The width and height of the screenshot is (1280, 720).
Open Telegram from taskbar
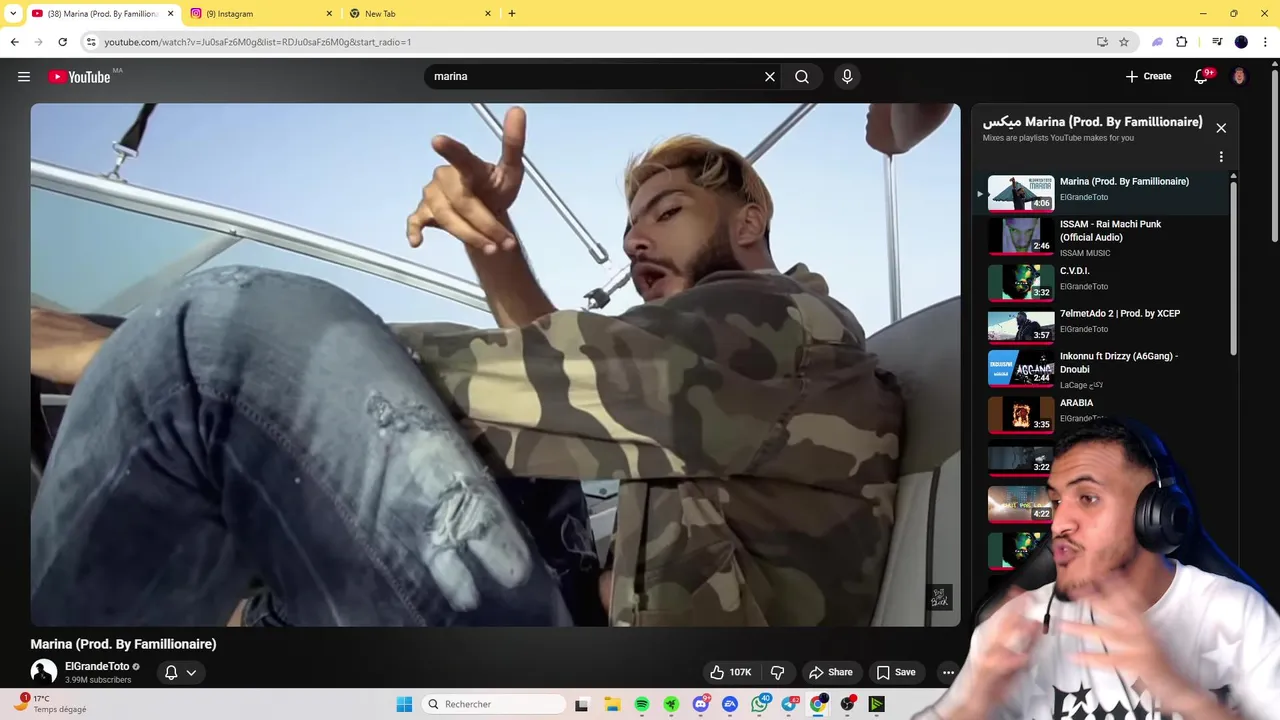789,704
